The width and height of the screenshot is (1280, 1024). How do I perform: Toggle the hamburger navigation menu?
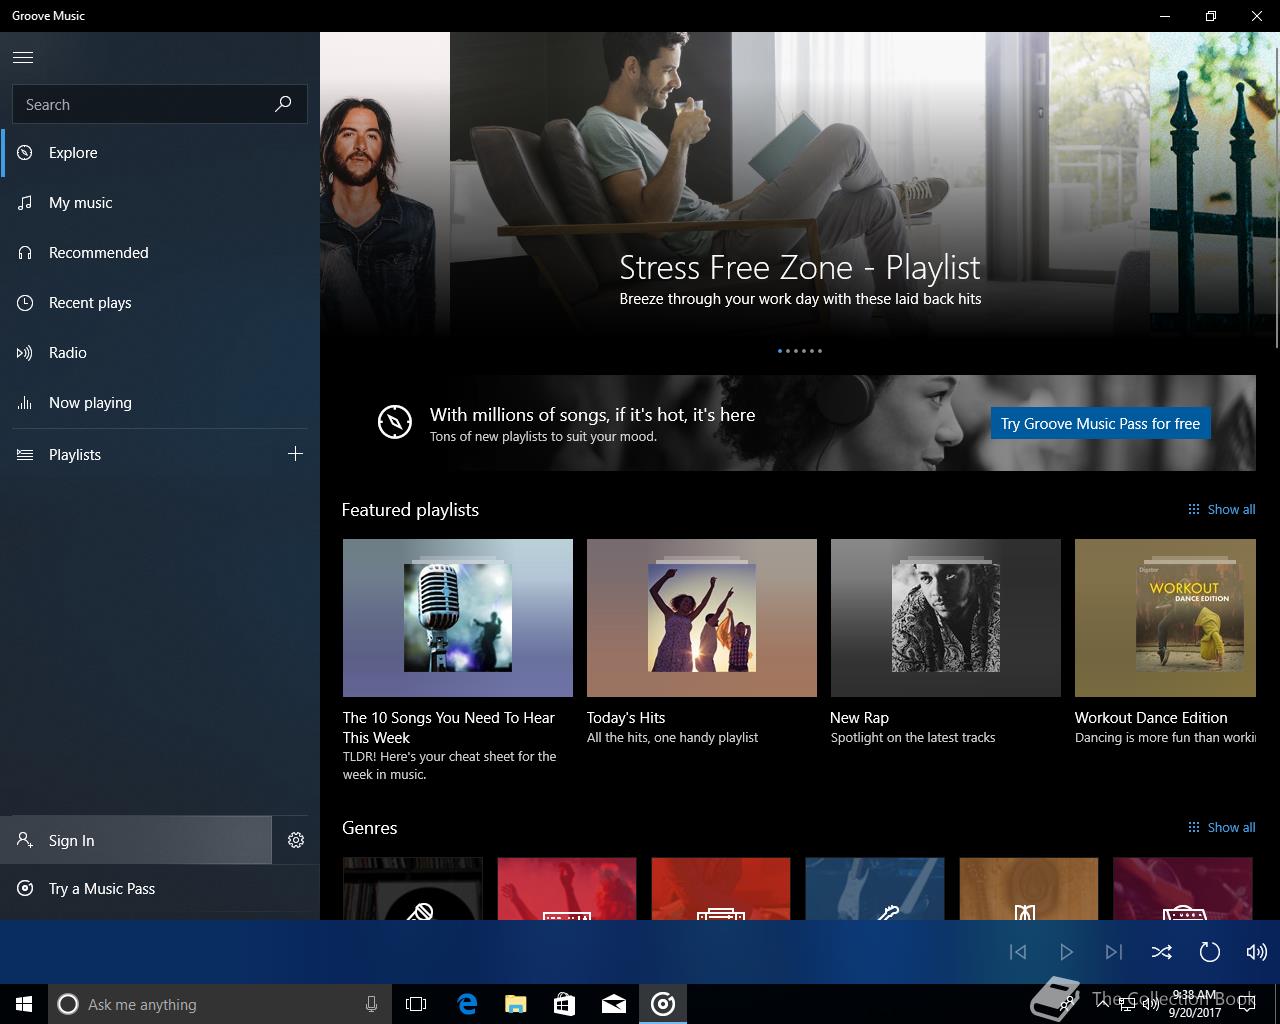23,58
